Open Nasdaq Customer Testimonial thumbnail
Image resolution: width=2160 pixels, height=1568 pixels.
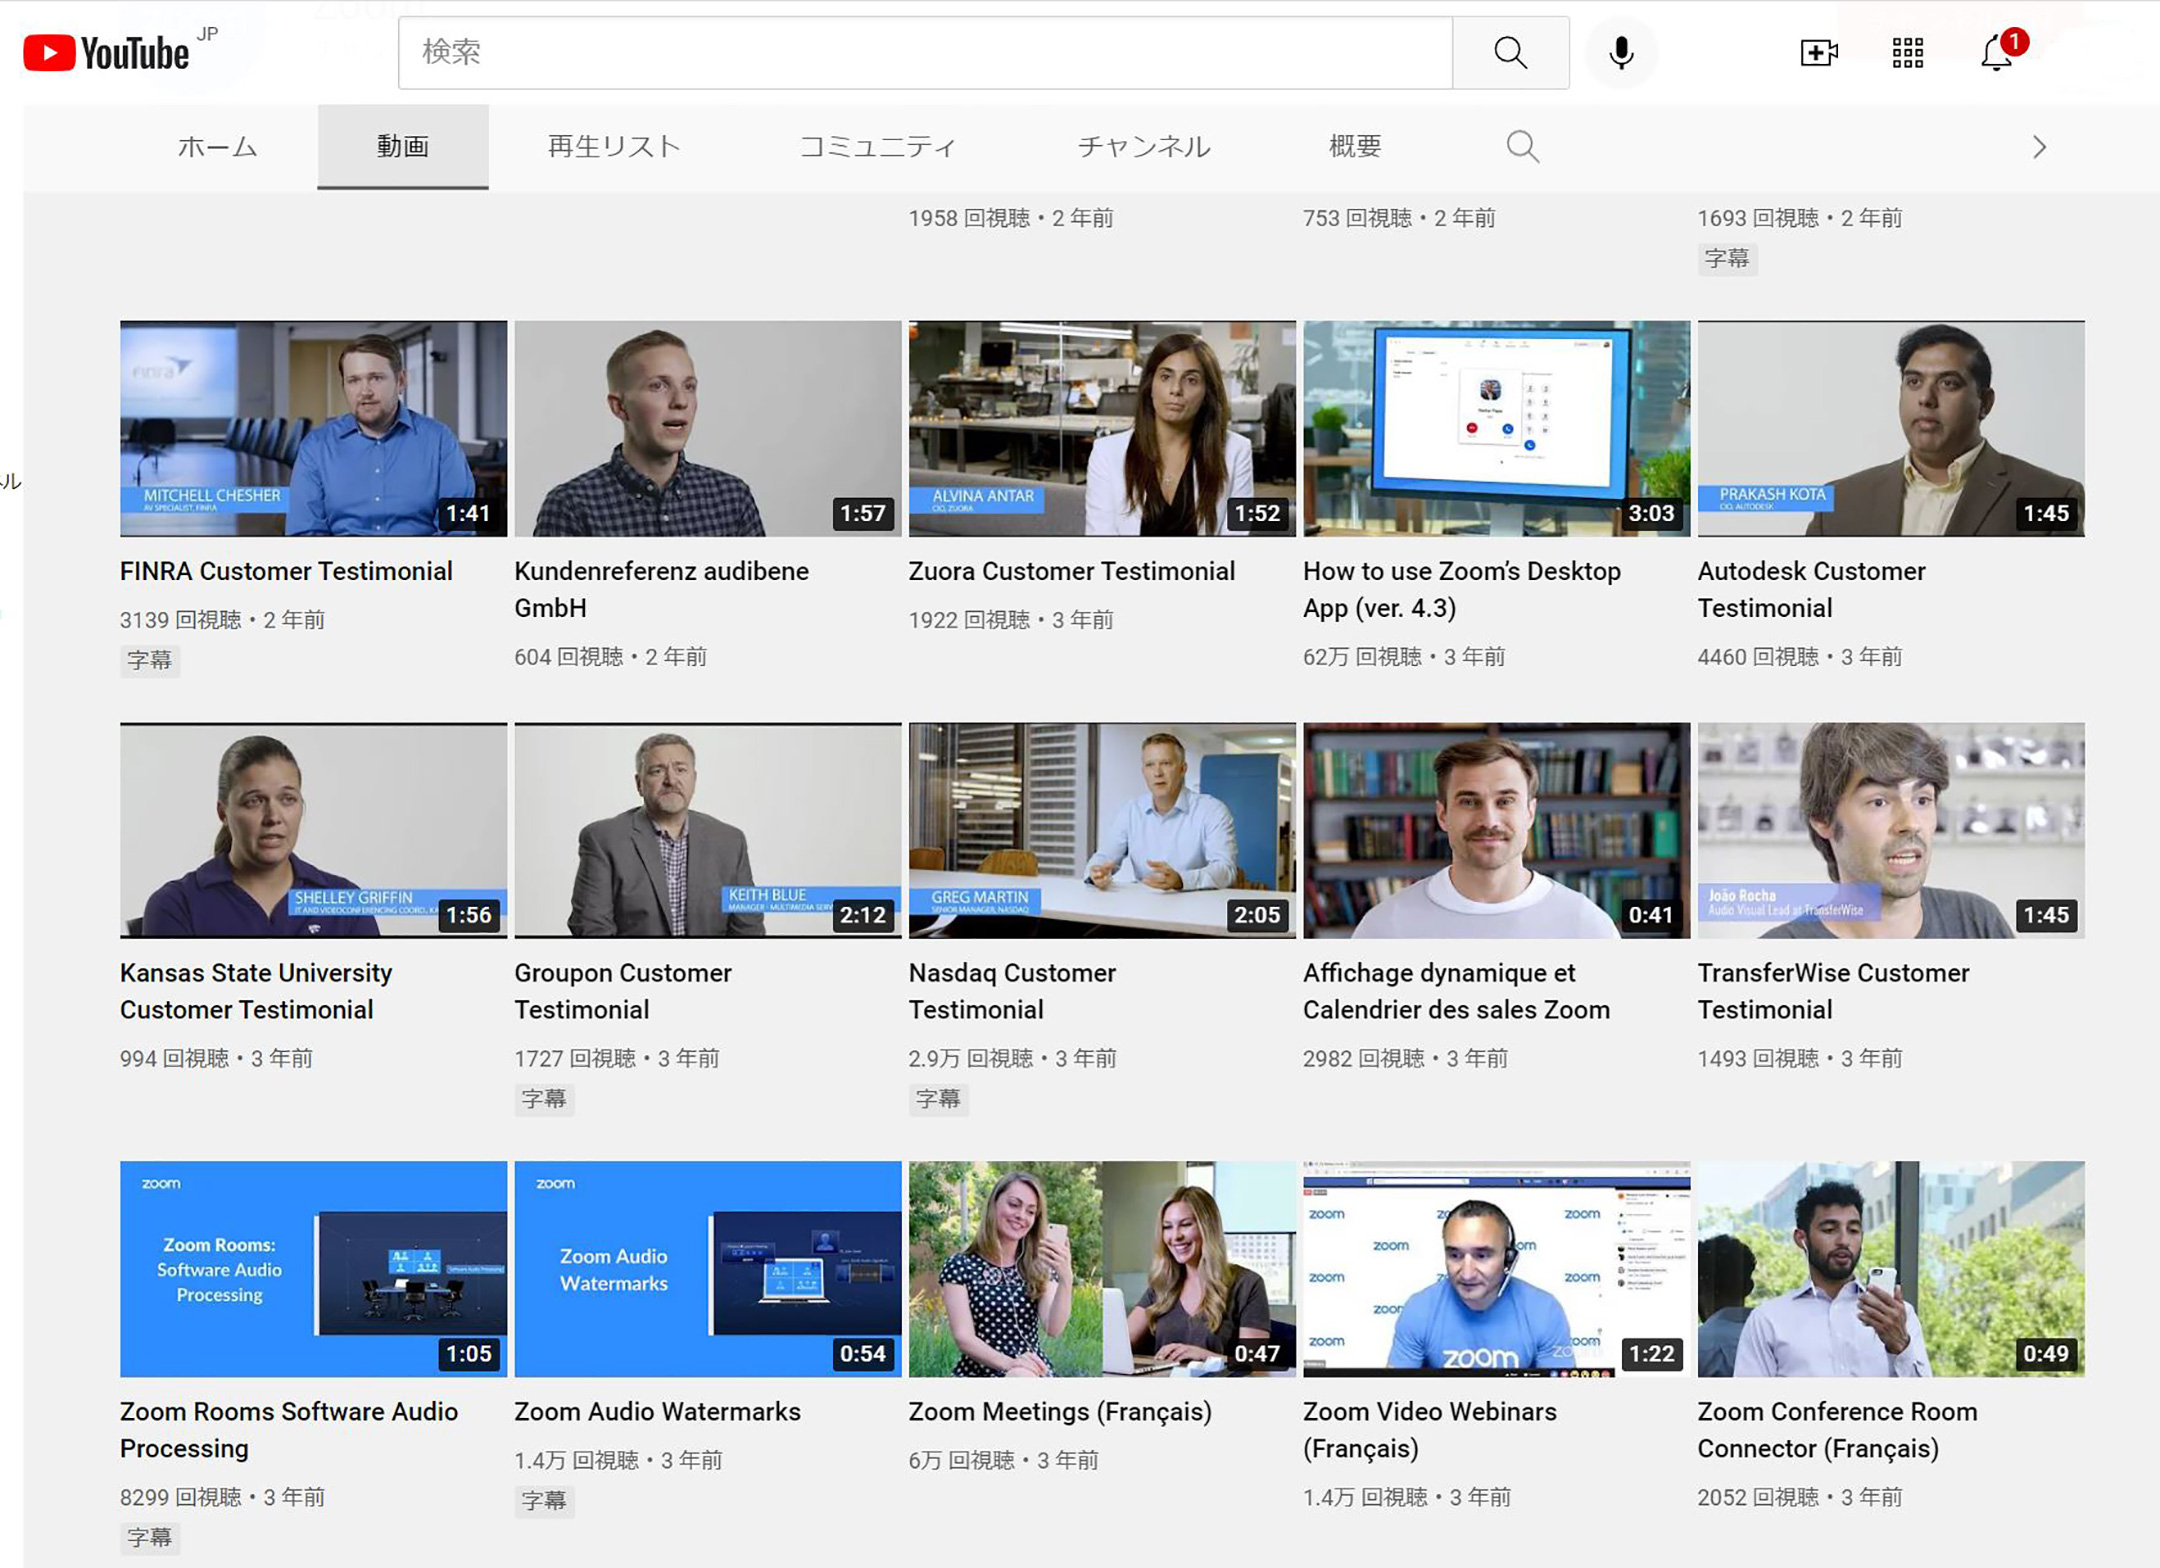(1102, 830)
